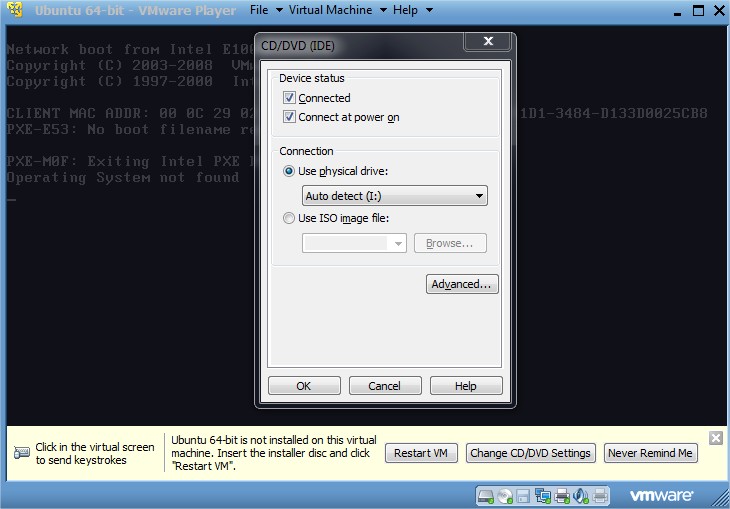Click "Click in the virtual screen" hint text
The height and width of the screenshot is (509, 730).
coord(95,453)
